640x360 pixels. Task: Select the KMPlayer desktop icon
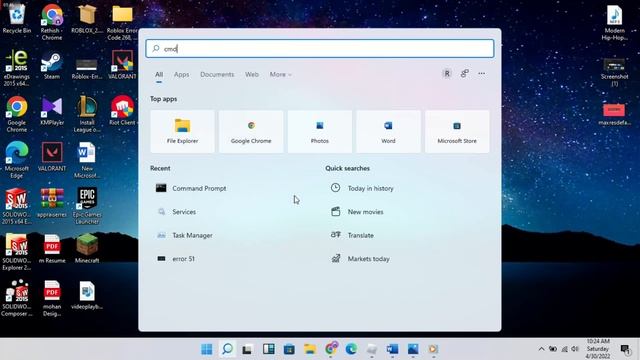tap(52, 111)
